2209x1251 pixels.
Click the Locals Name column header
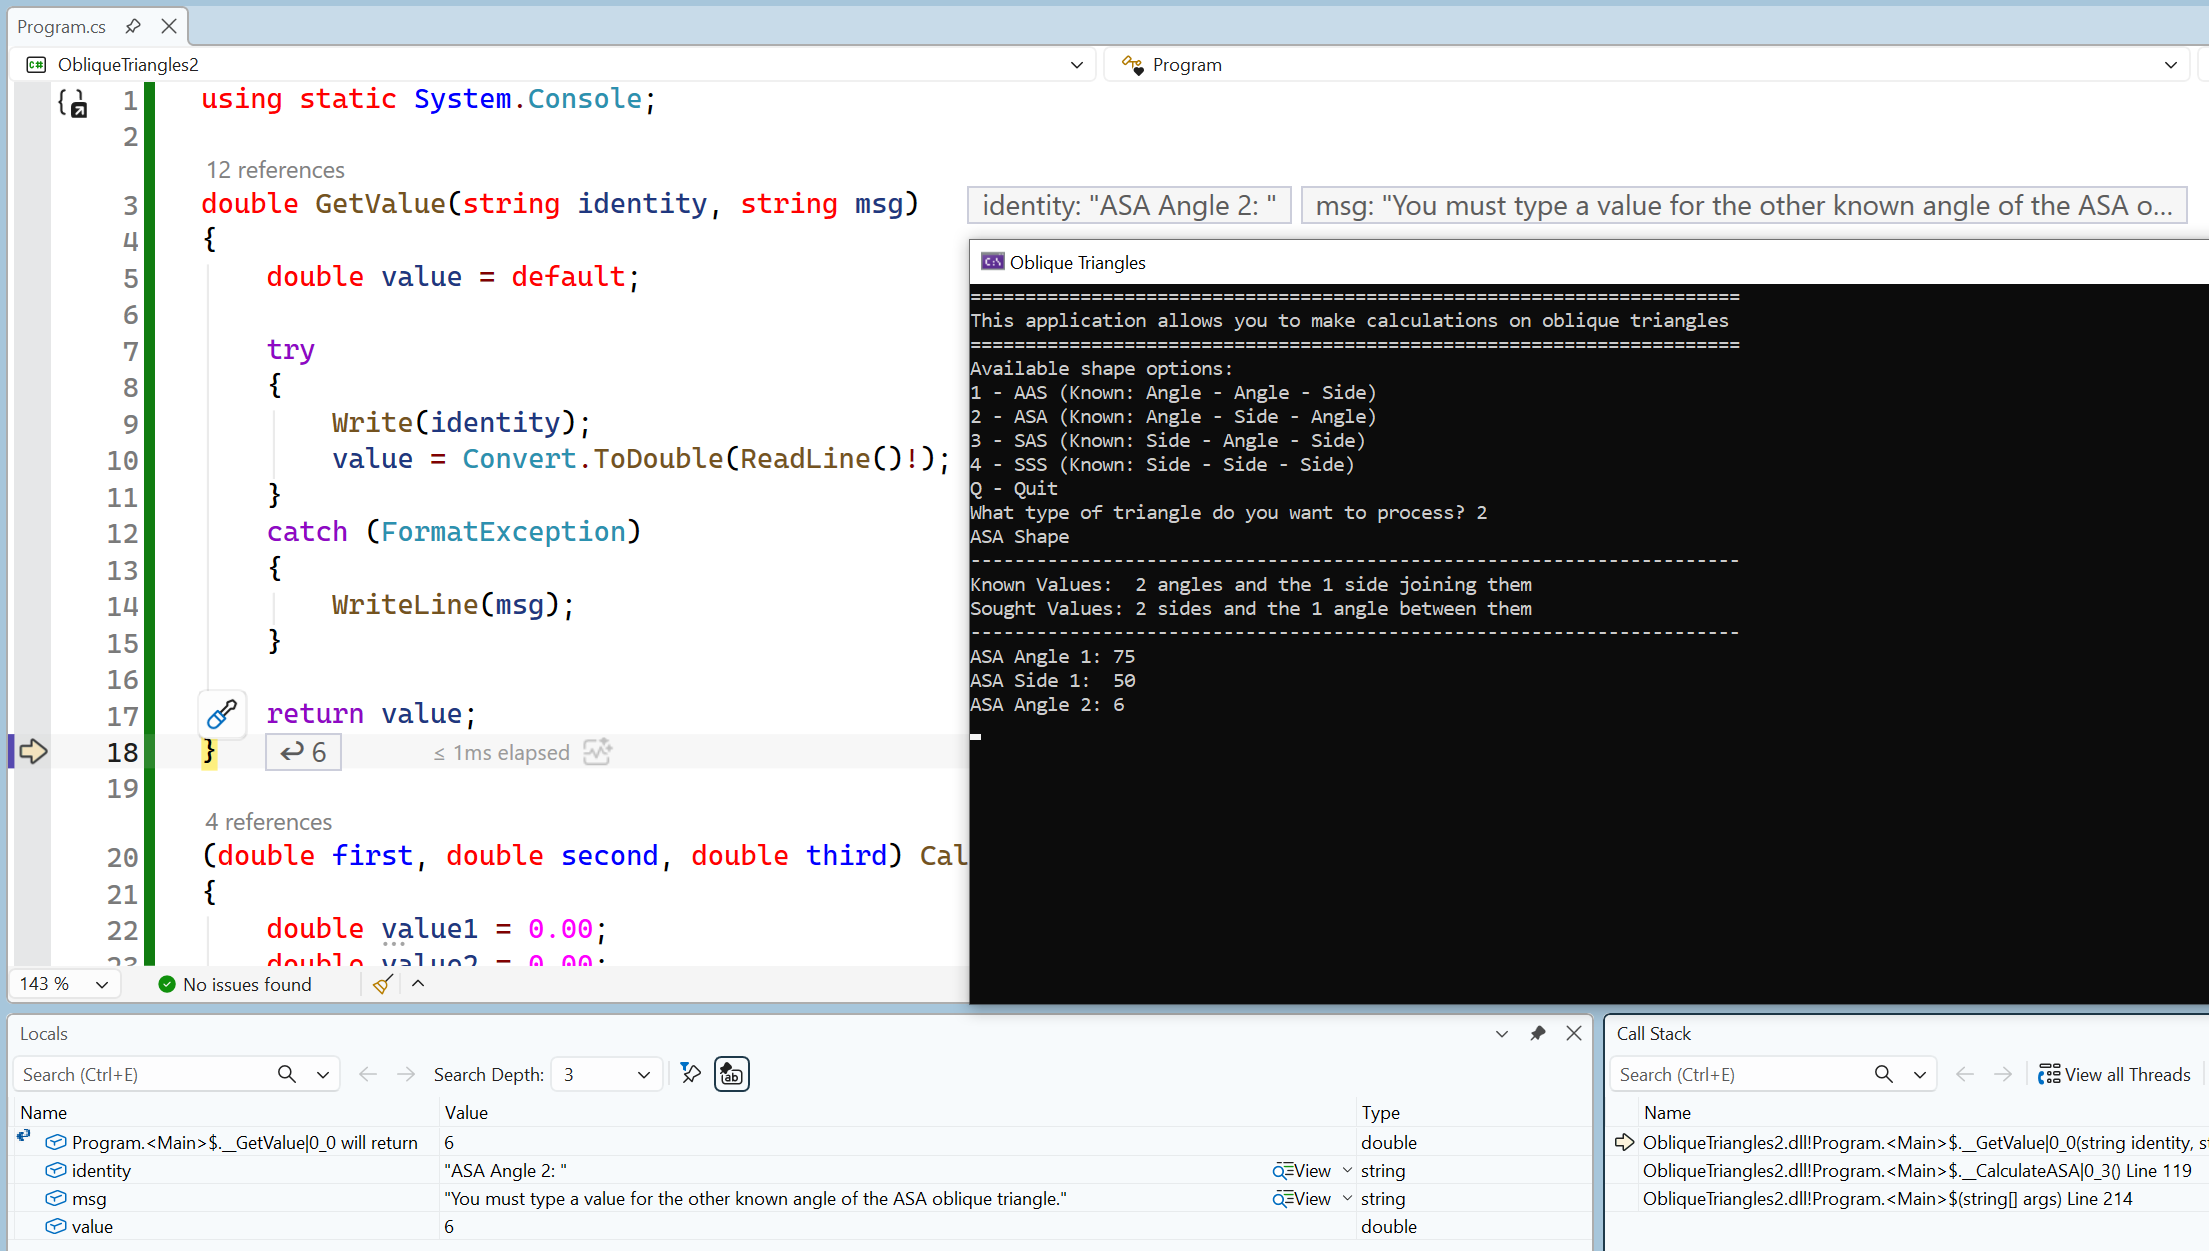44,1113
